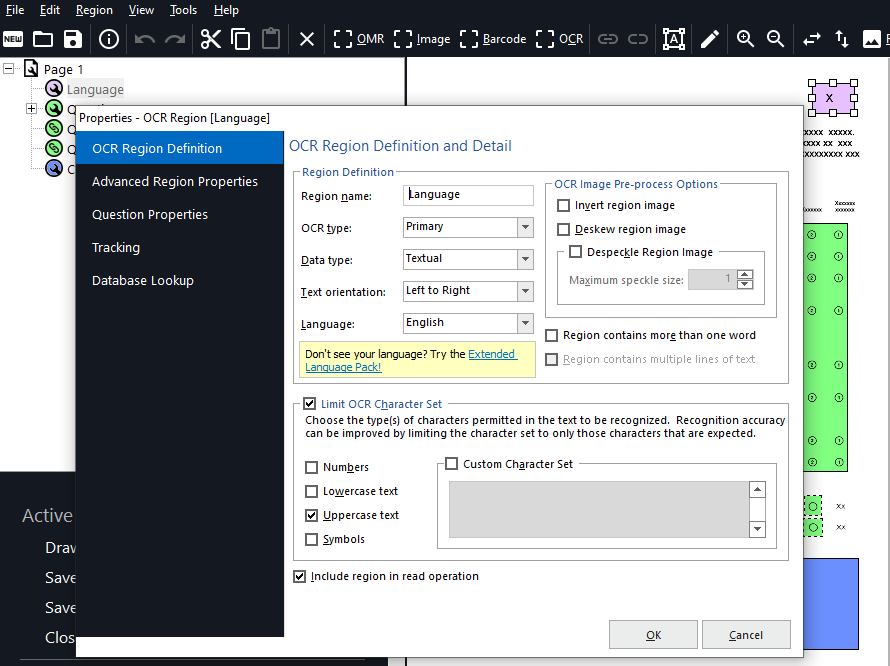Click the link regions chain icon

(607, 39)
